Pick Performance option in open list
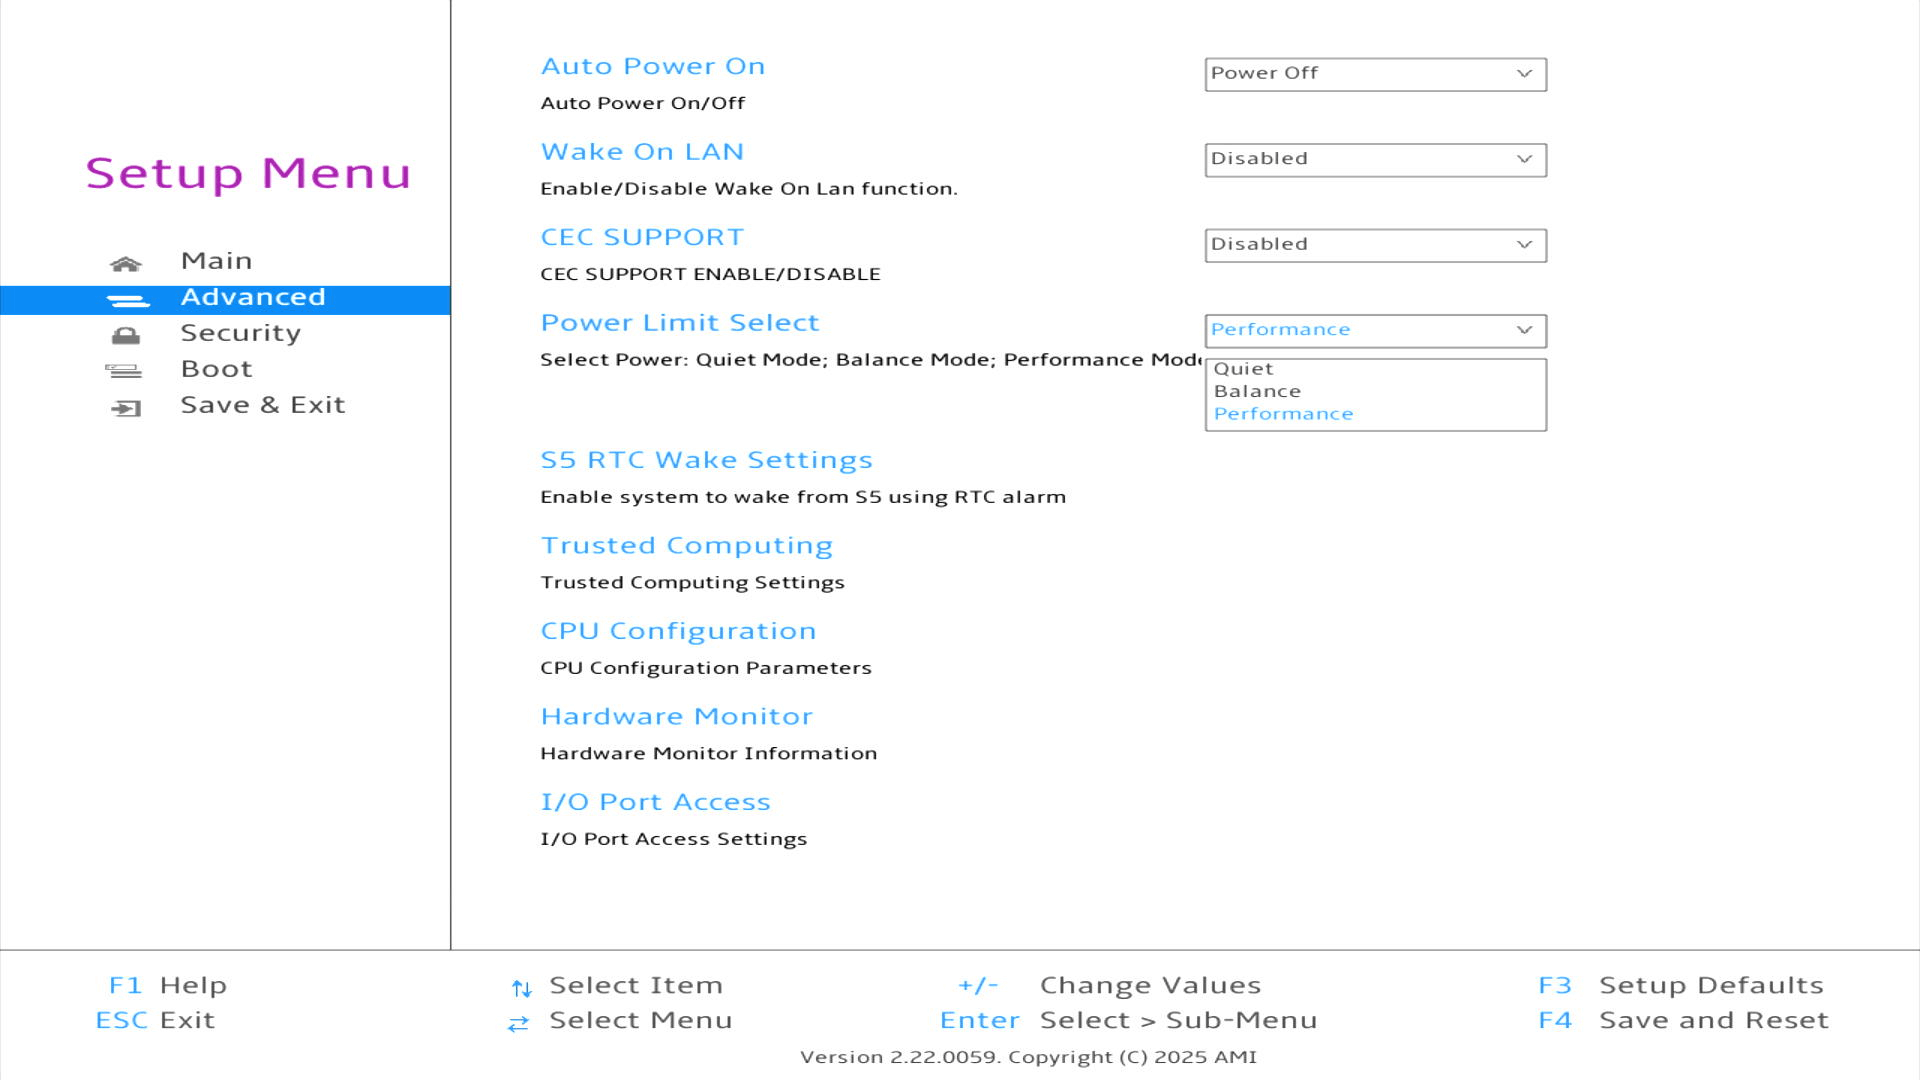The width and height of the screenshot is (1920, 1080). 1283,414
